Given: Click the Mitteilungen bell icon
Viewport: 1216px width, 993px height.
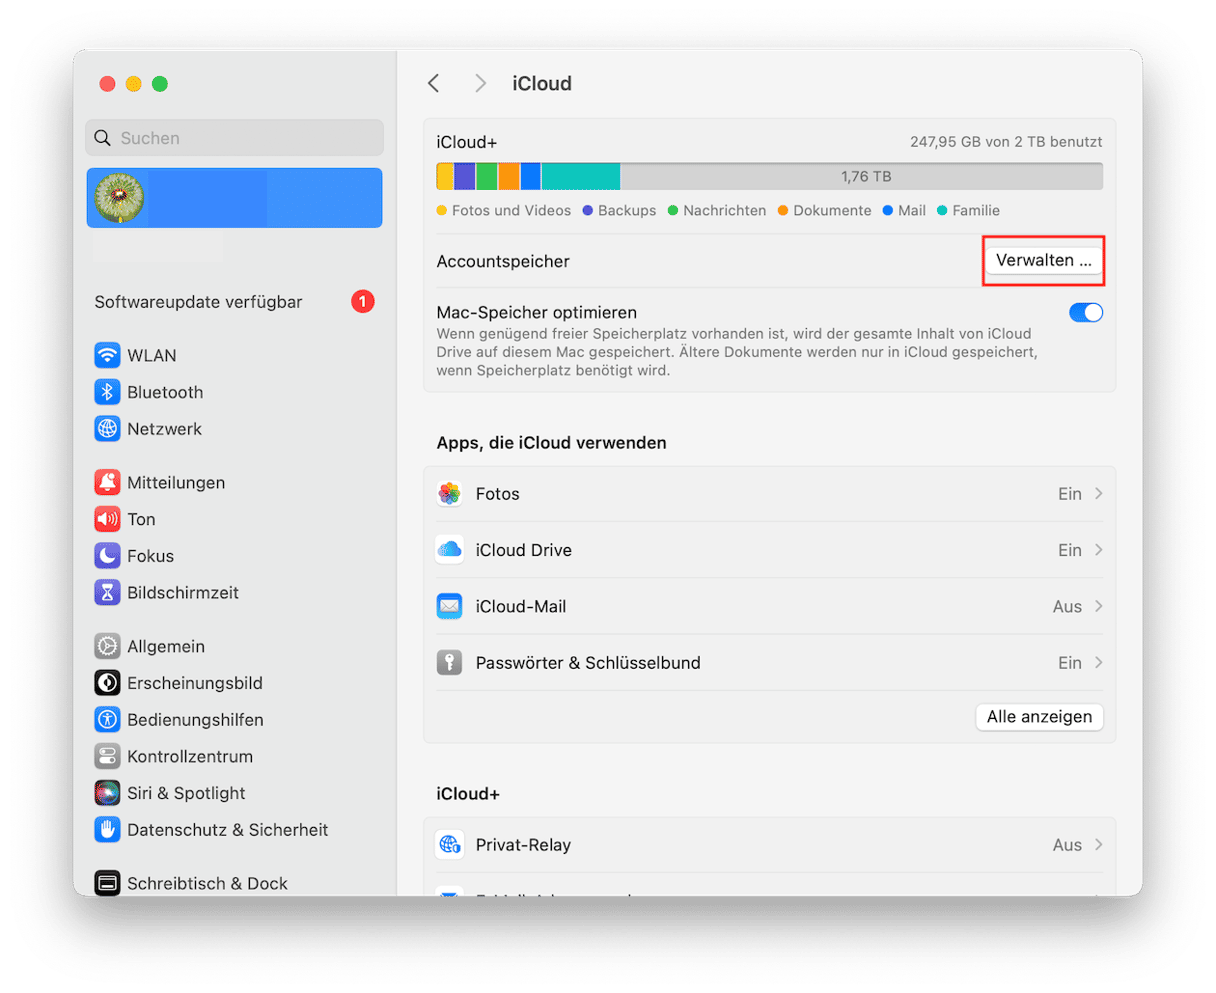Looking at the screenshot, I should [107, 482].
